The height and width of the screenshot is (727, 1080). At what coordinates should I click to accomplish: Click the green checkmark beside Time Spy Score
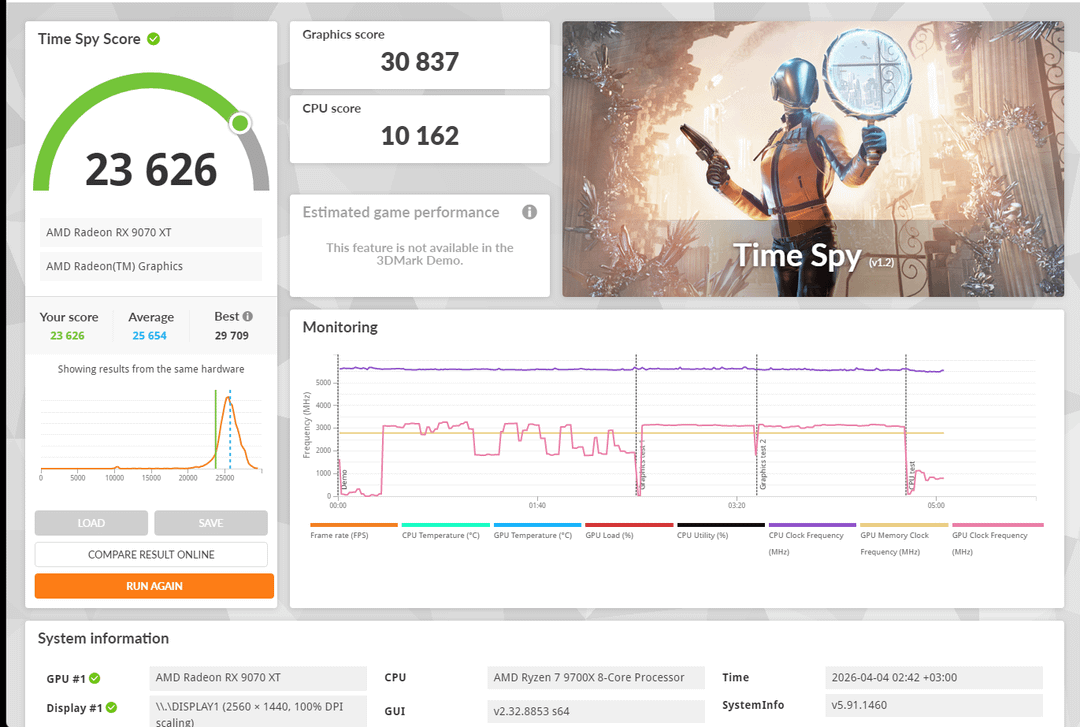[154, 39]
